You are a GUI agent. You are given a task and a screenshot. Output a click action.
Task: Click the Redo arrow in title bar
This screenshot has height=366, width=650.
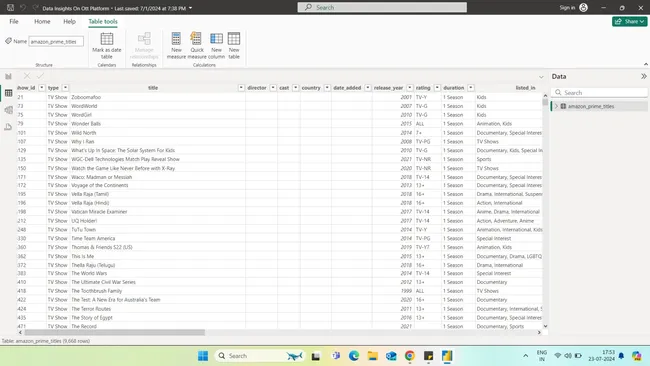[35, 7]
